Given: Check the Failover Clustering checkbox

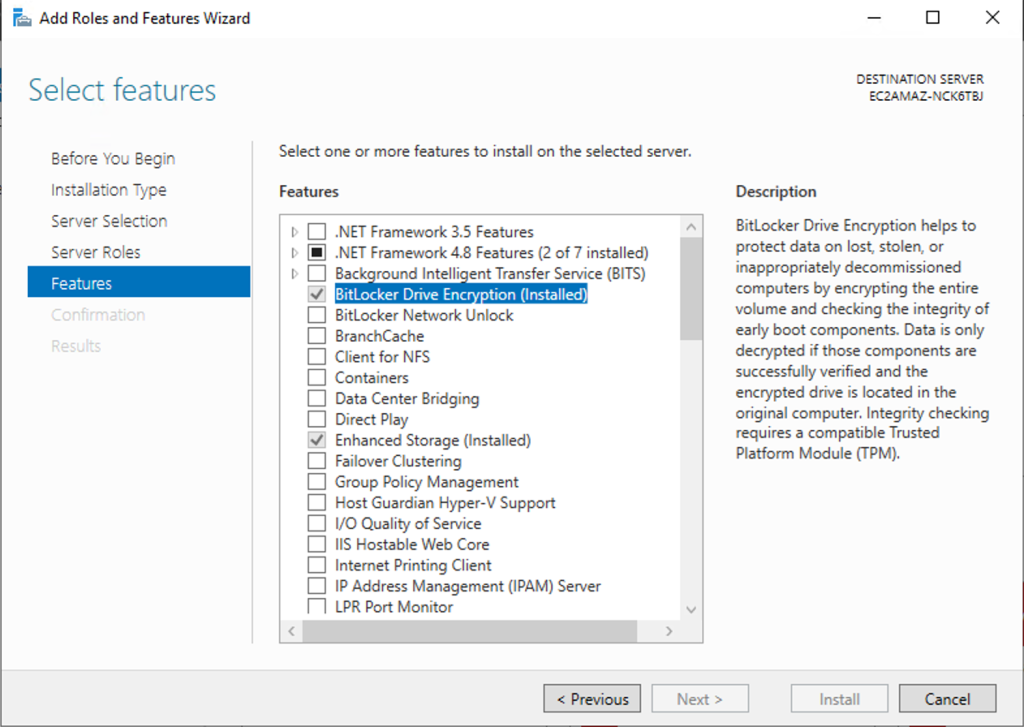Looking at the screenshot, I should [316, 461].
